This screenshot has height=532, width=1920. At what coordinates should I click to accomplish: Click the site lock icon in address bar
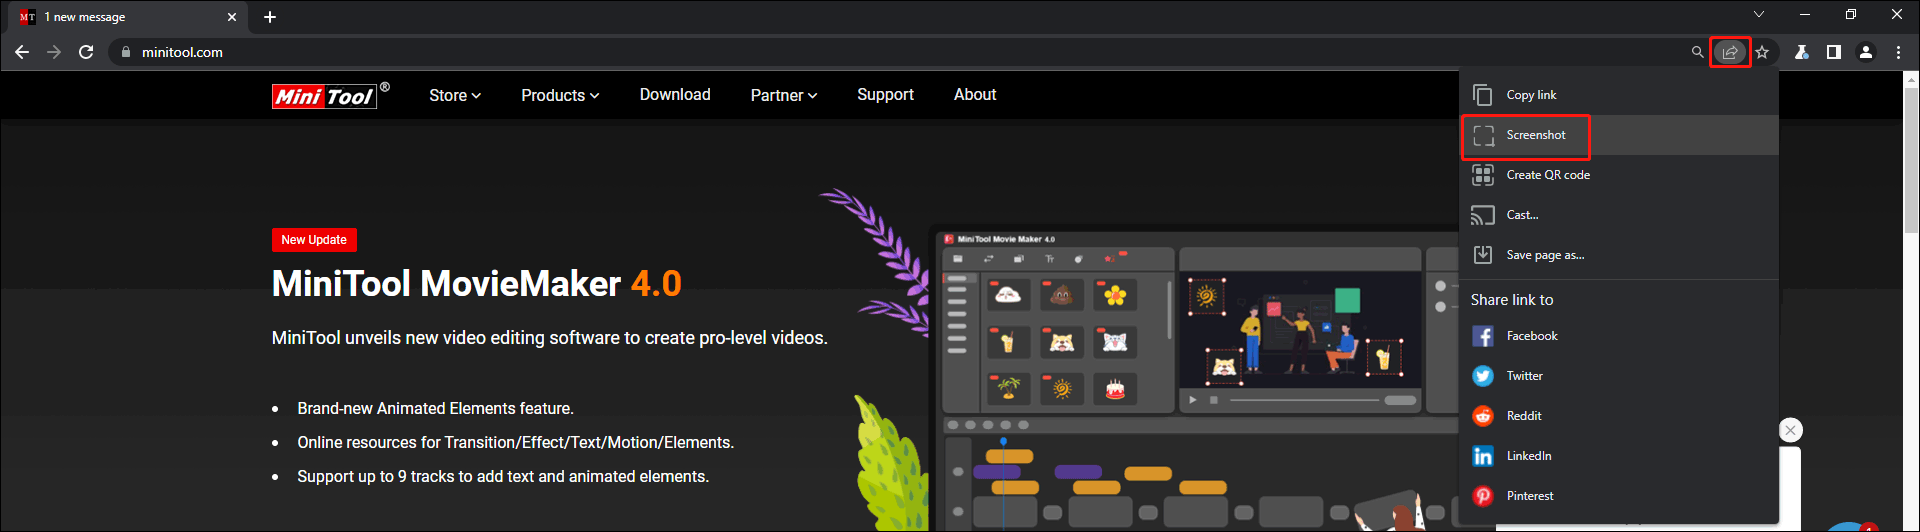pos(125,52)
